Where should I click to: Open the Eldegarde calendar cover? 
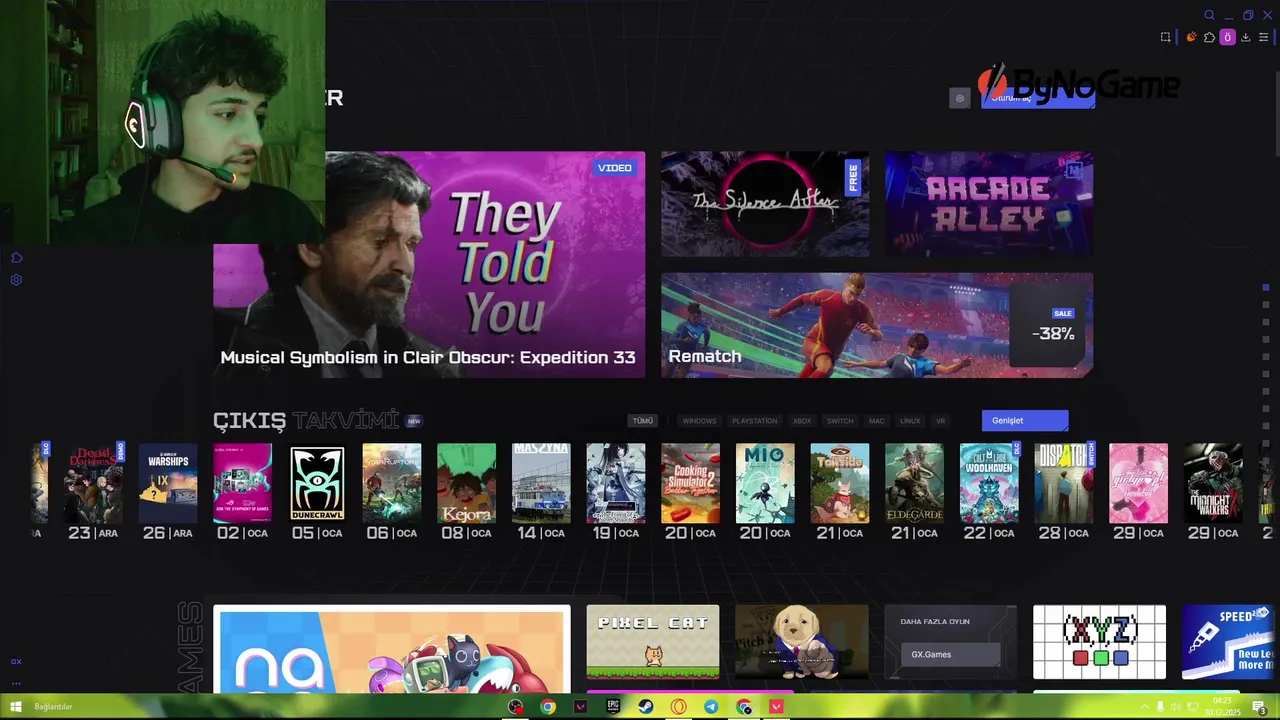[x=914, y=483]
